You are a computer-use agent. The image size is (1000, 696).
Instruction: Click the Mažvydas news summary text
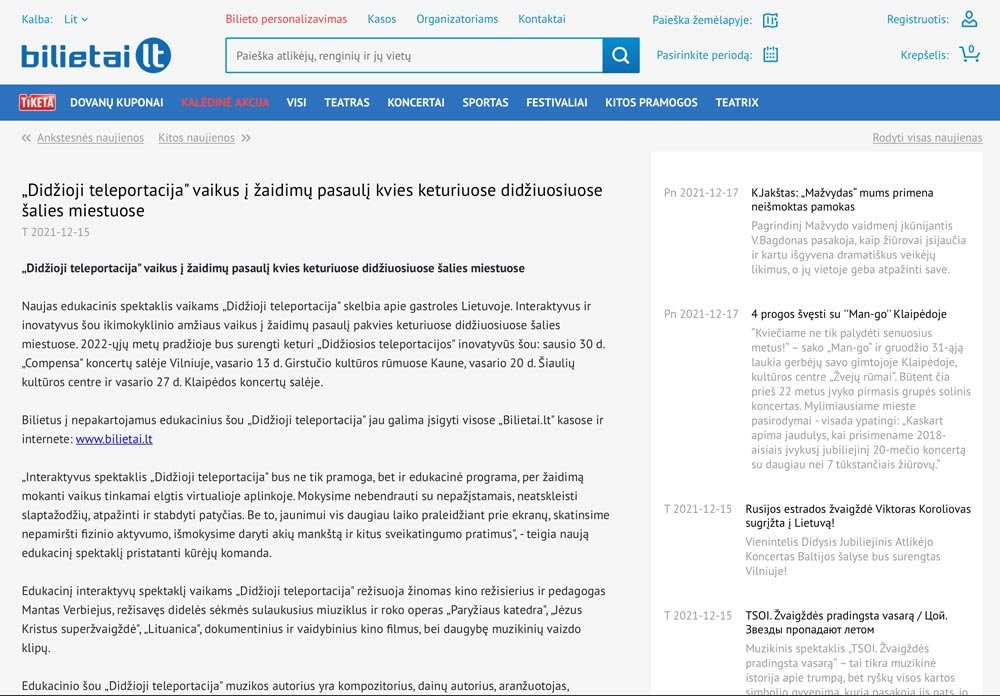pyautogui.click(x=858, y=248)
